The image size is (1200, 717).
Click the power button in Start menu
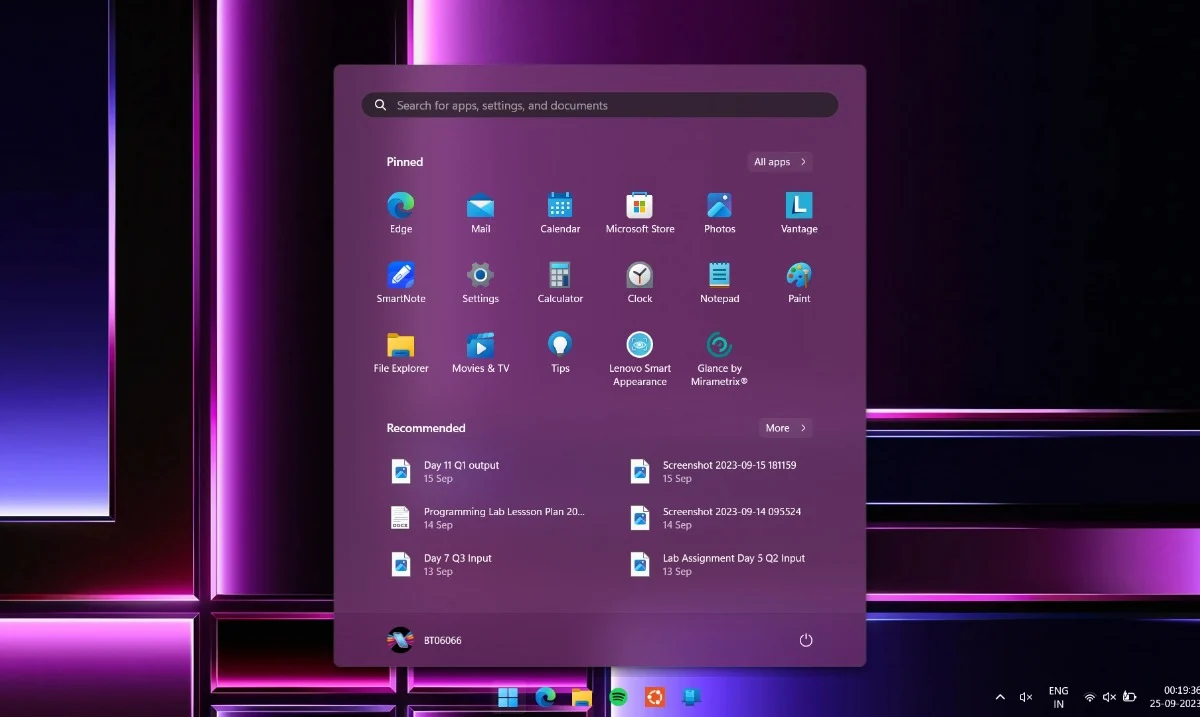[x=806, y=640]
